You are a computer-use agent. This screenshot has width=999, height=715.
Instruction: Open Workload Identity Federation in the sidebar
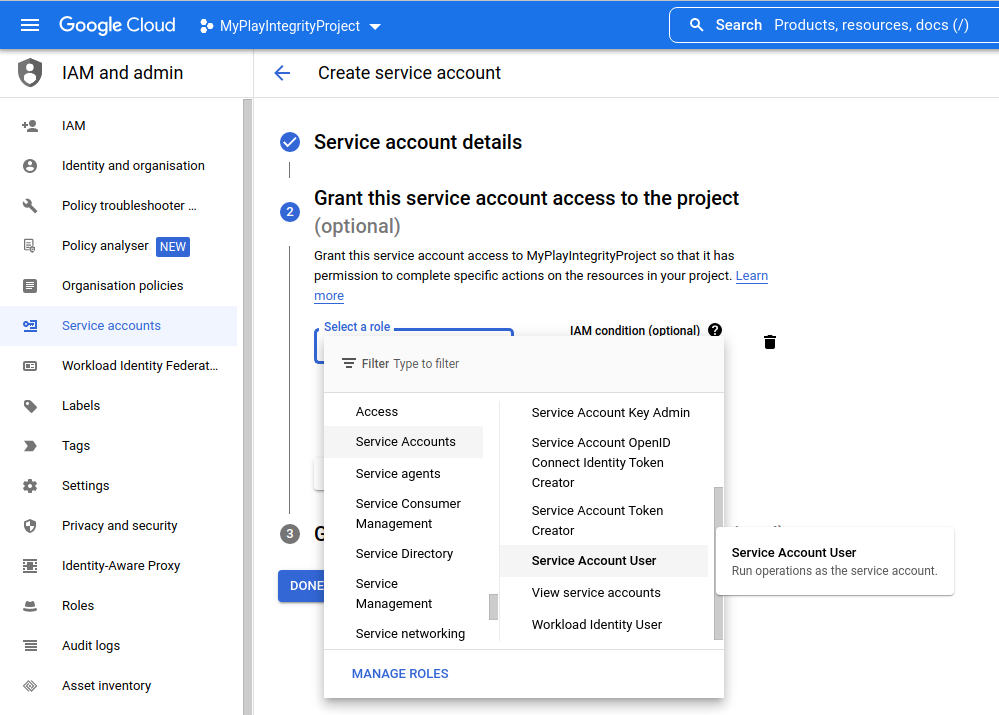[139, 365]
